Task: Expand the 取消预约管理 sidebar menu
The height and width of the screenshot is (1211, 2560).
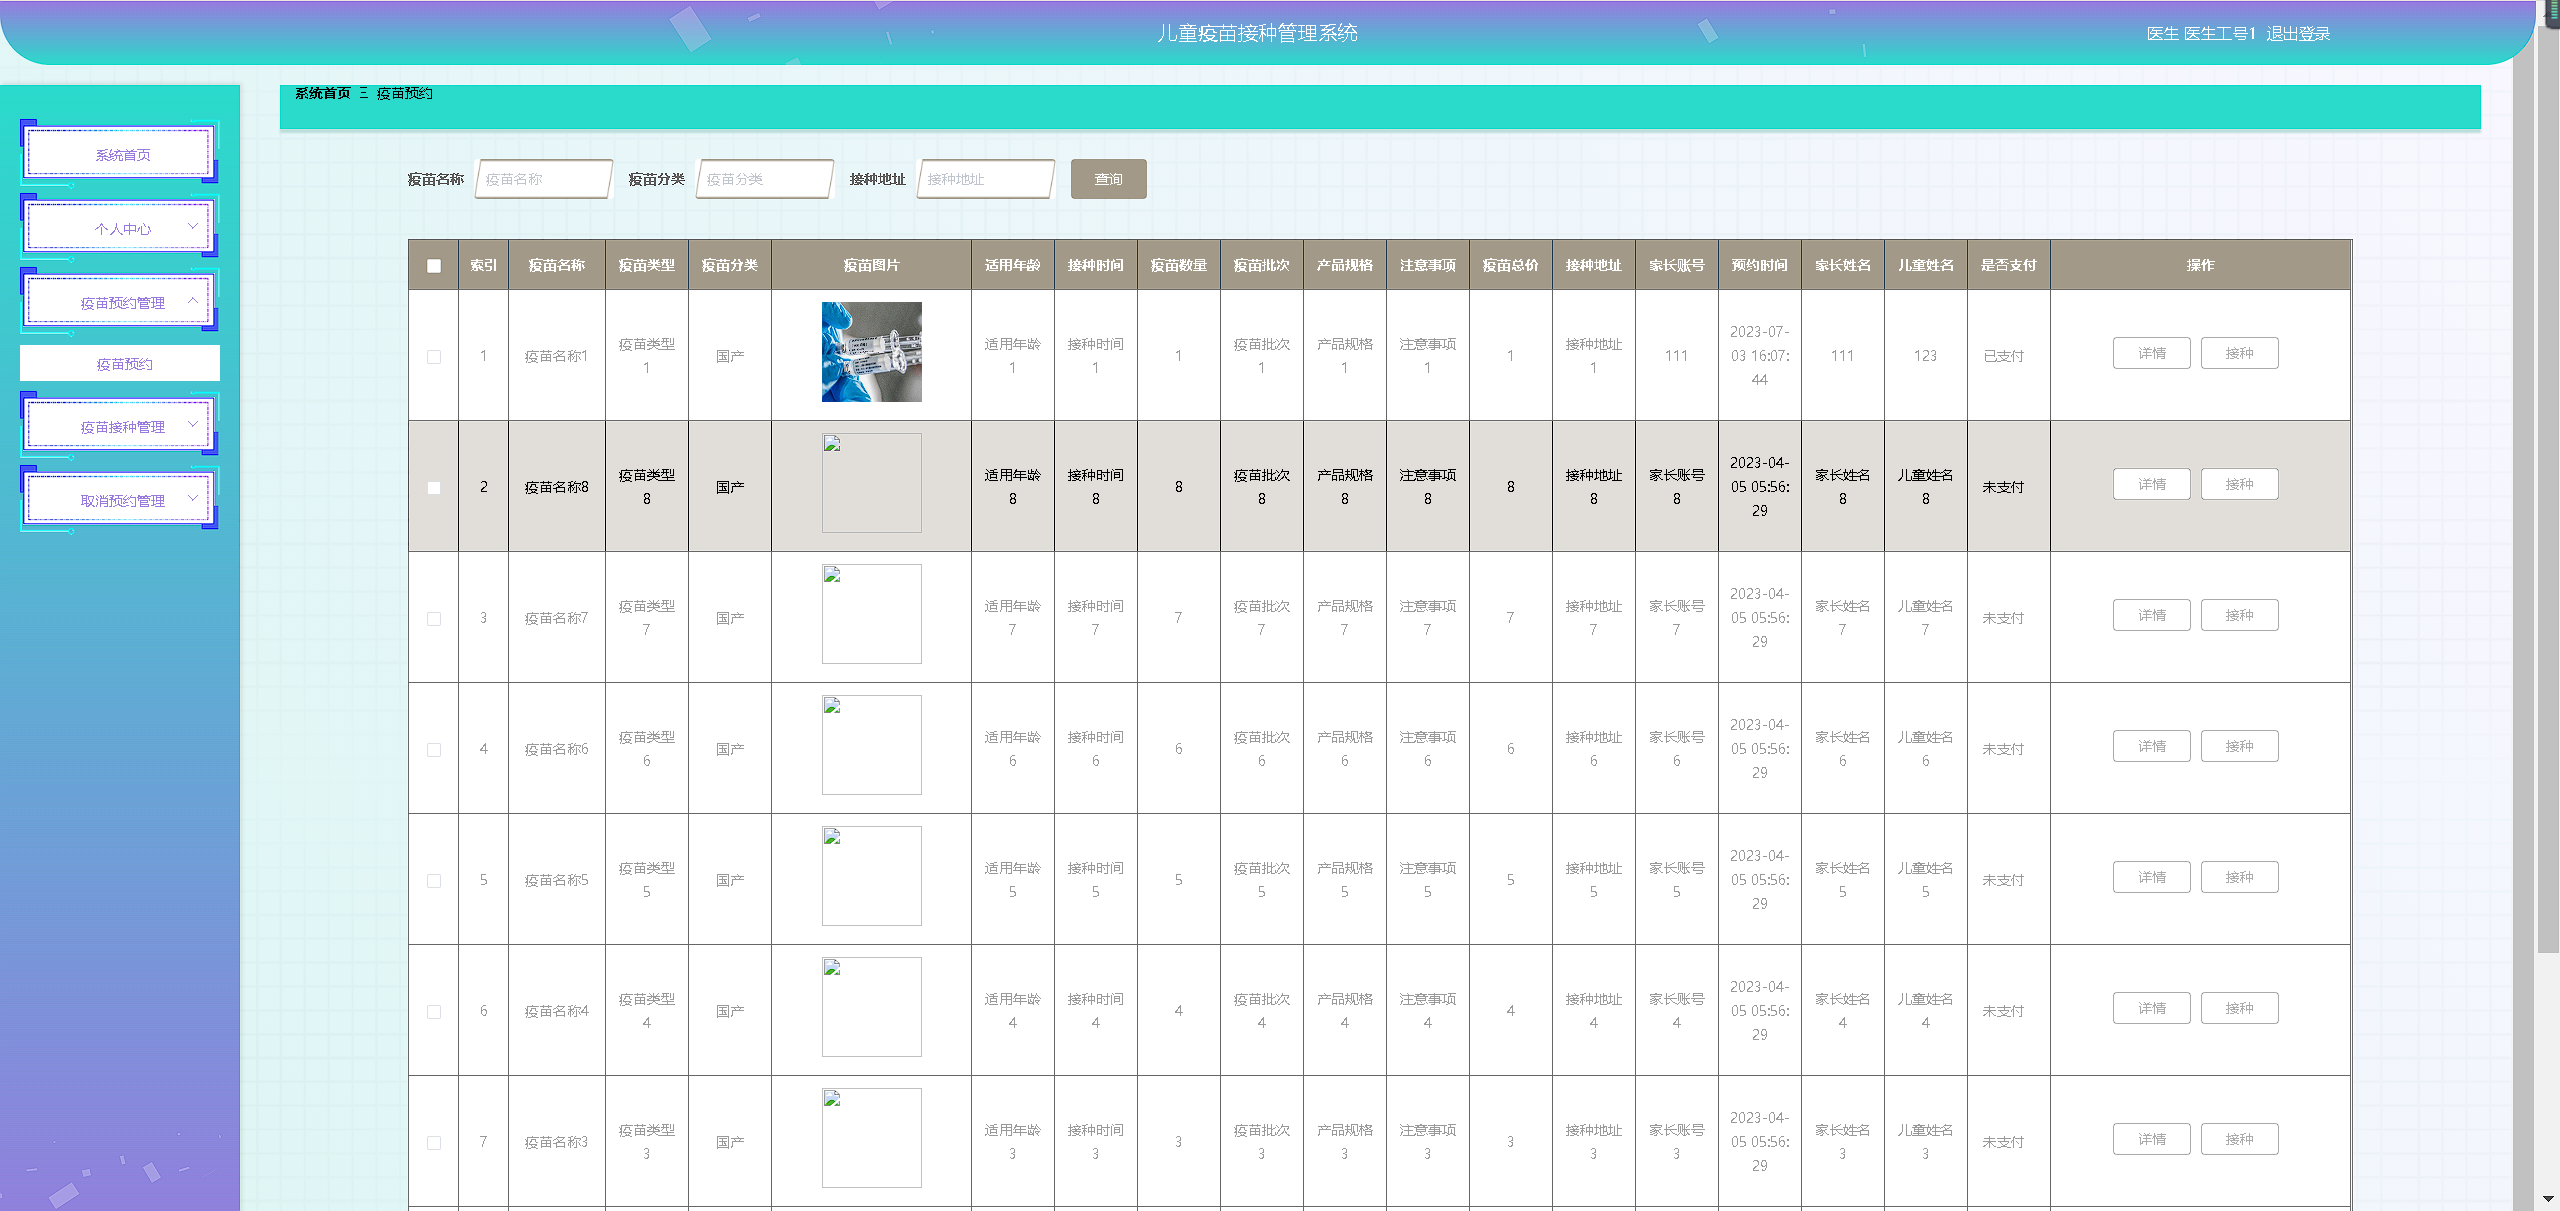Action: coord(122,501)
